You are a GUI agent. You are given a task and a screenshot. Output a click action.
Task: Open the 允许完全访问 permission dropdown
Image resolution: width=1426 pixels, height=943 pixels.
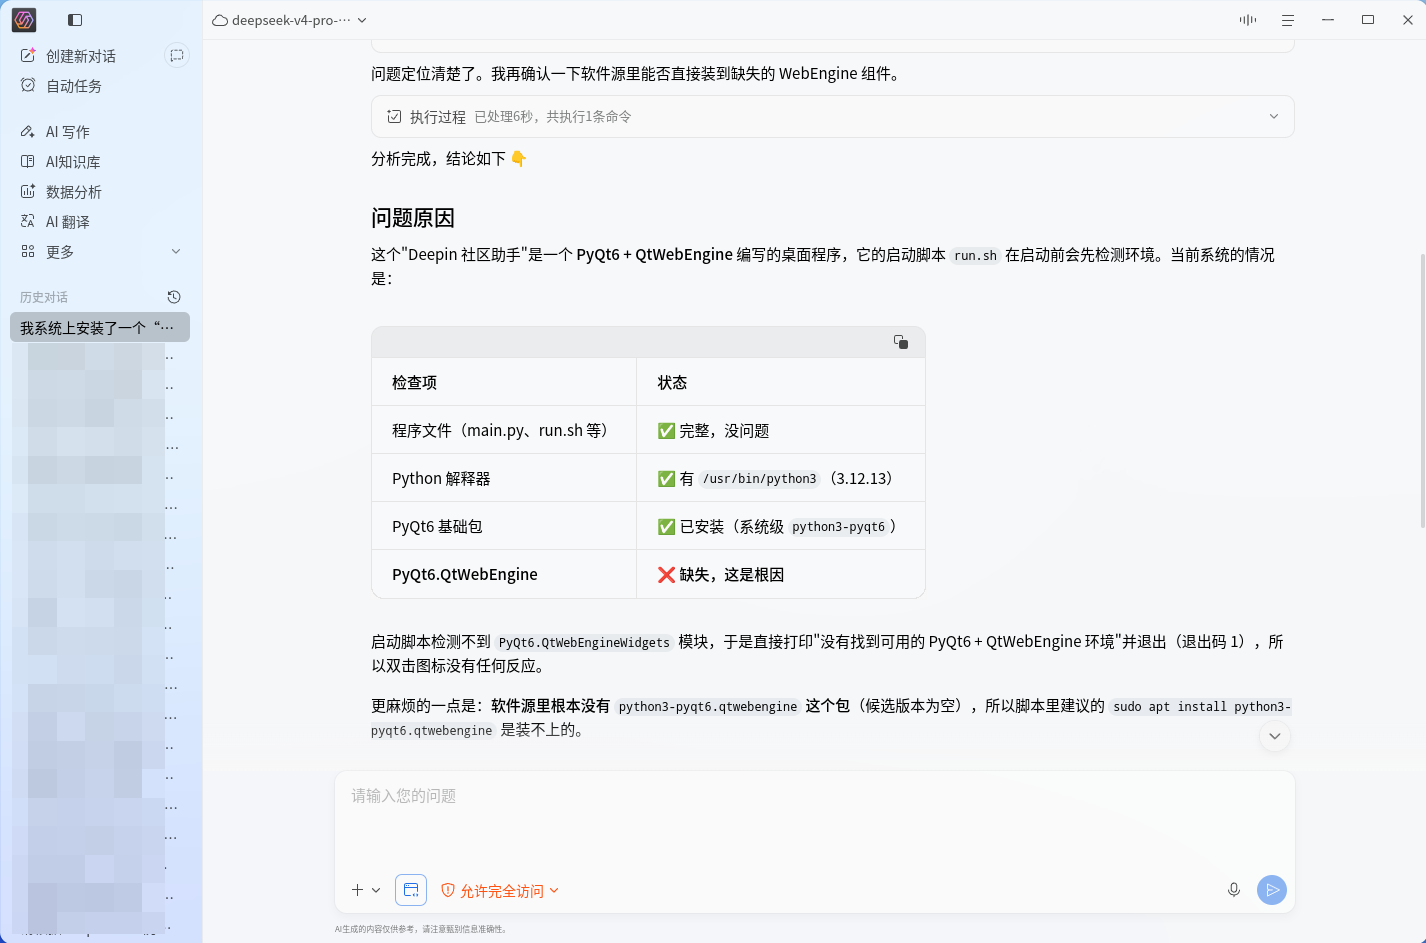pyautogui.click(x=500, y=890)
